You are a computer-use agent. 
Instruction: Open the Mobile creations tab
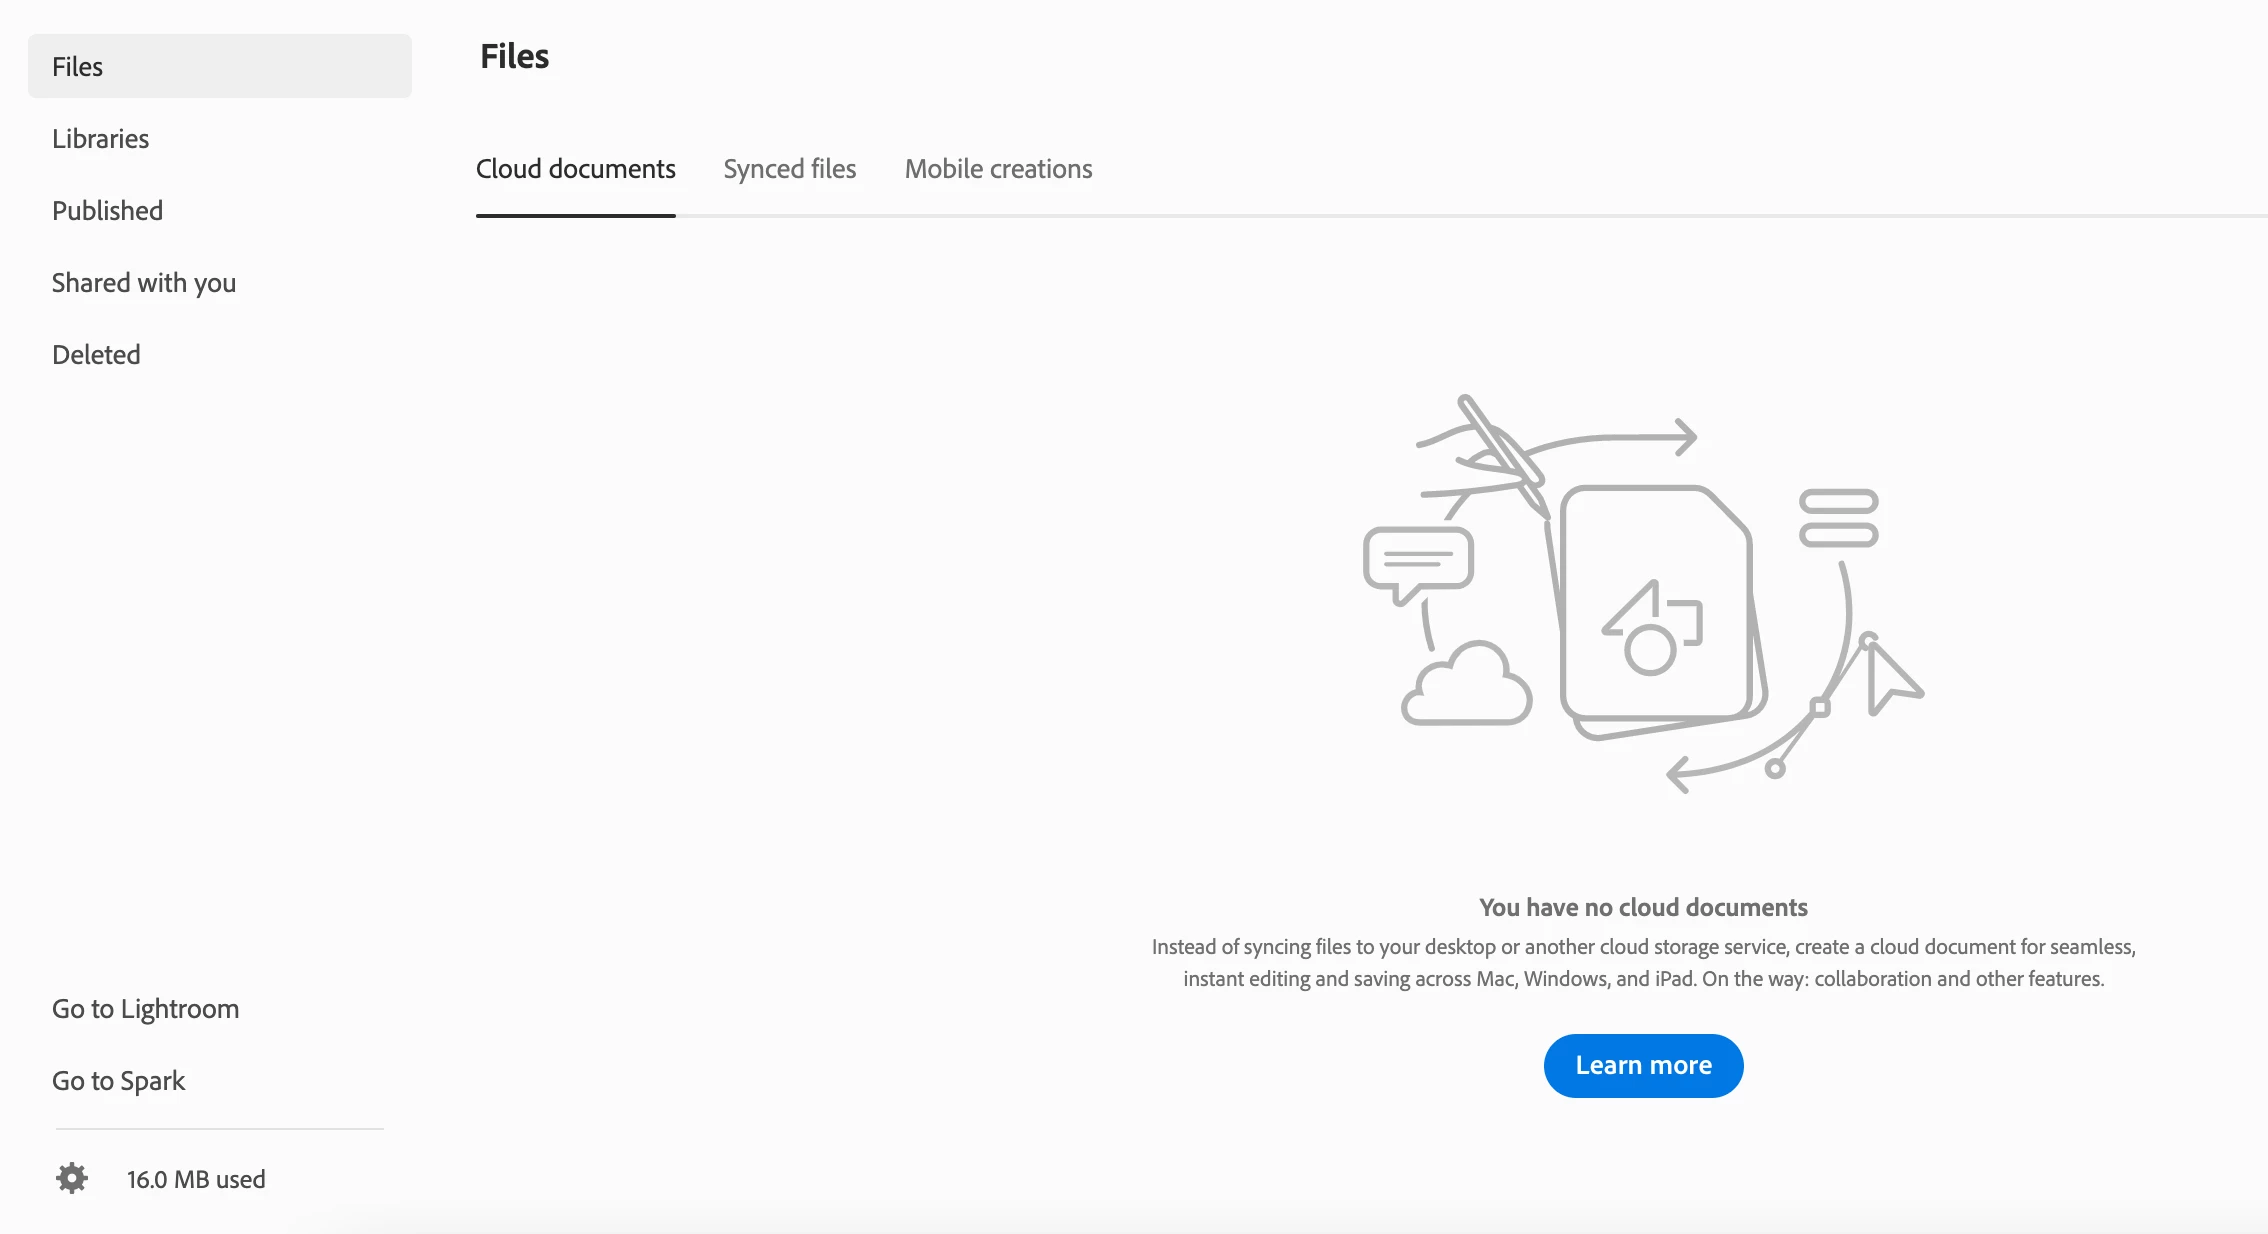998,169
